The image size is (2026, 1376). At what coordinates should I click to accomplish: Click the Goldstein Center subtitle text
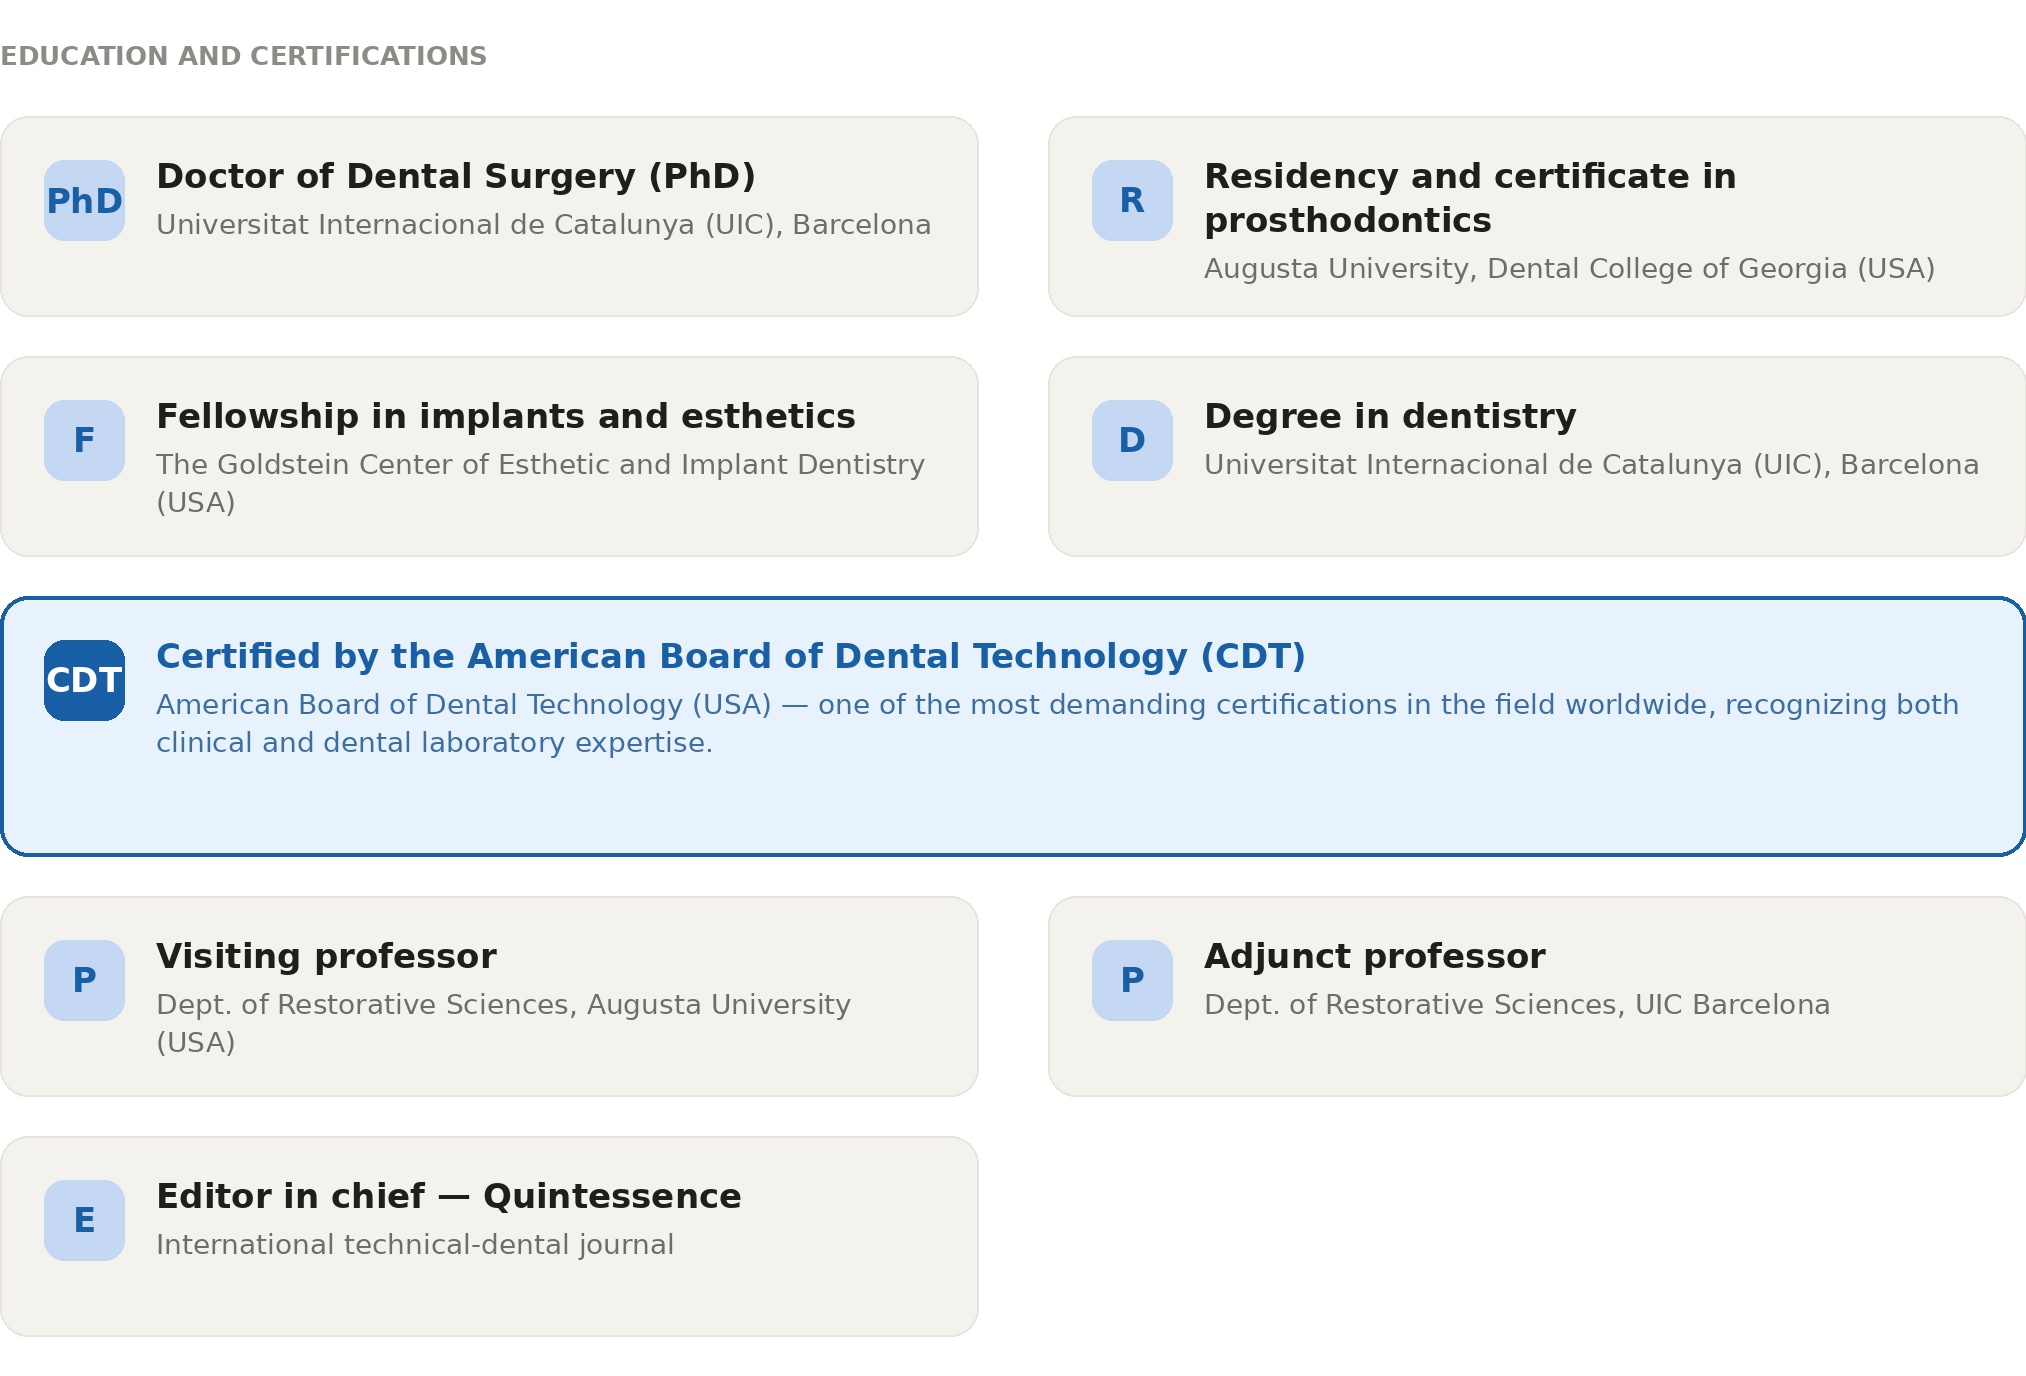click(540, 483)
